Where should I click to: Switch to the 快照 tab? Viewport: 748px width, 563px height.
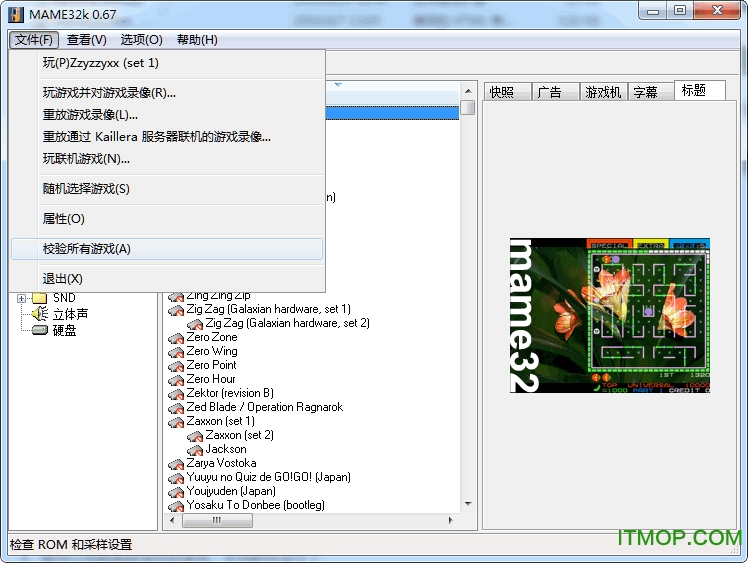click(507, 92)
